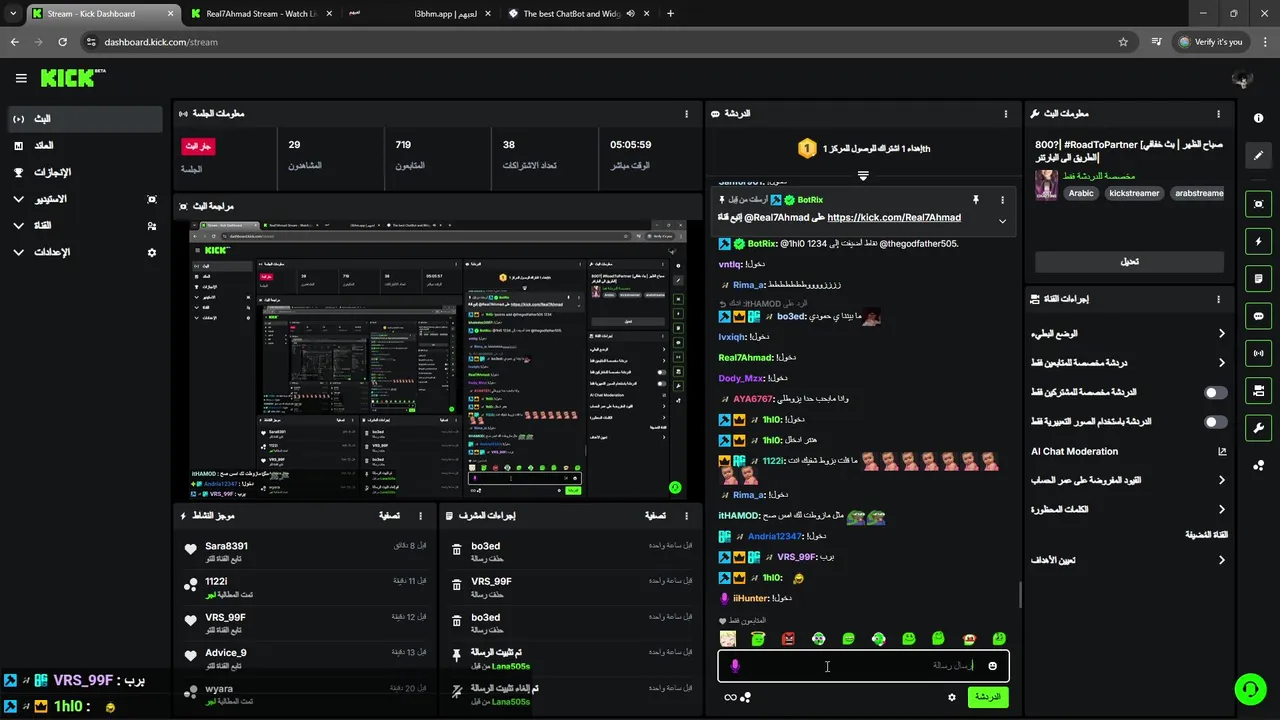This screenshot has height=720, width=1280.
Task: Open the info icon in right toolbar
Action: [1258, 118]
